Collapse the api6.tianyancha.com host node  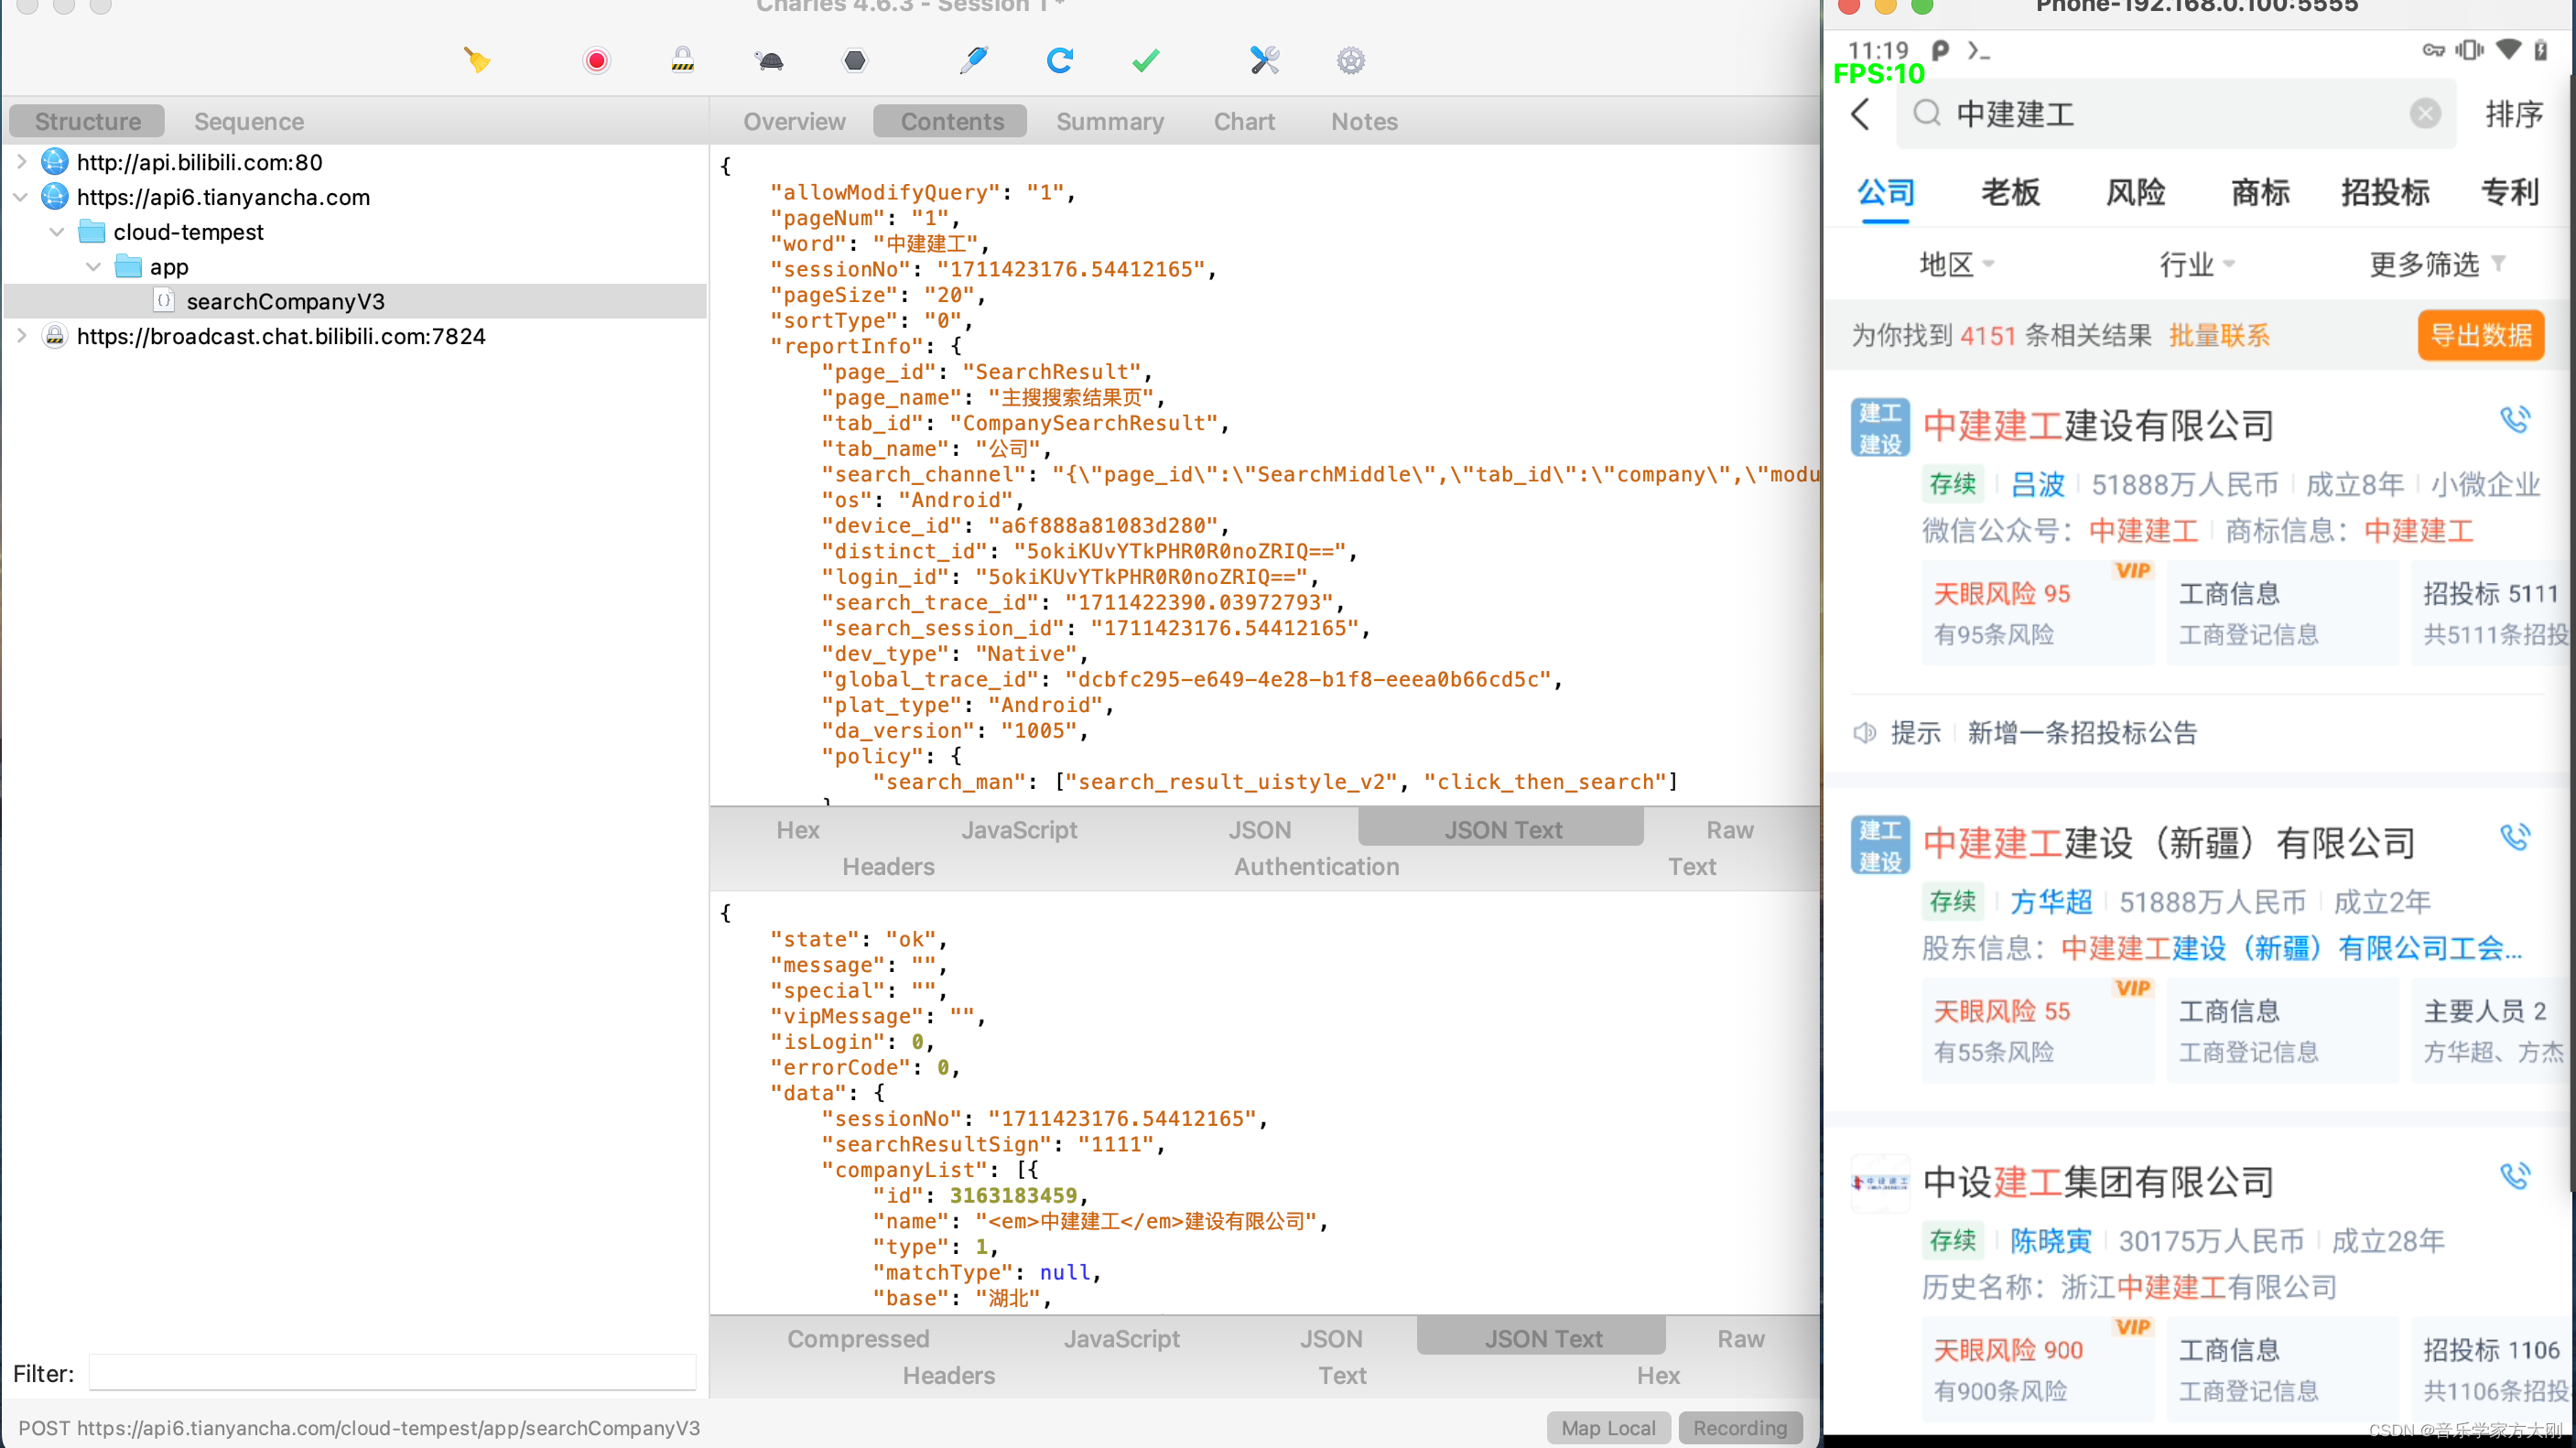(x=21, y=197)
